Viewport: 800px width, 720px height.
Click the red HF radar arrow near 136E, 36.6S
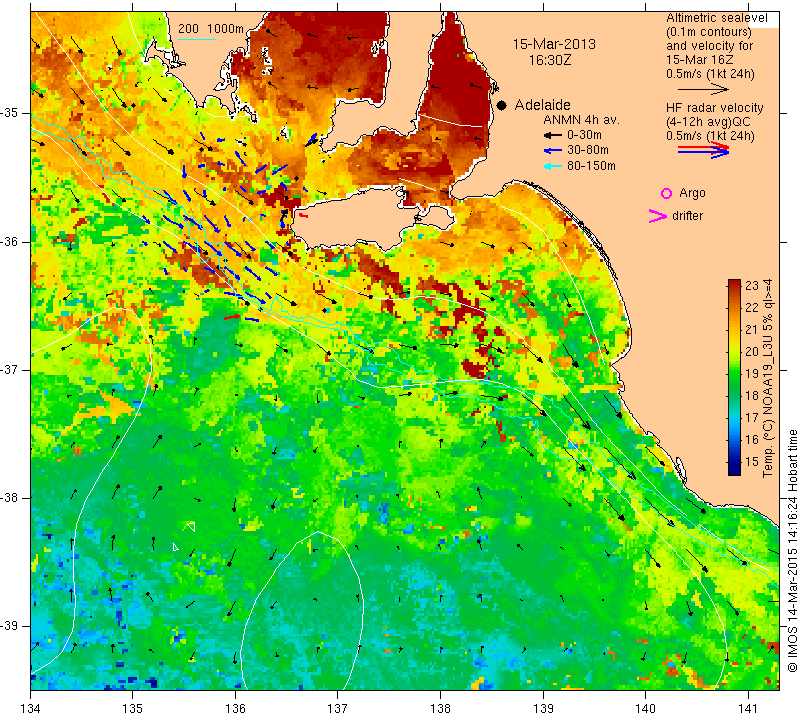click(x=232, y=317)
